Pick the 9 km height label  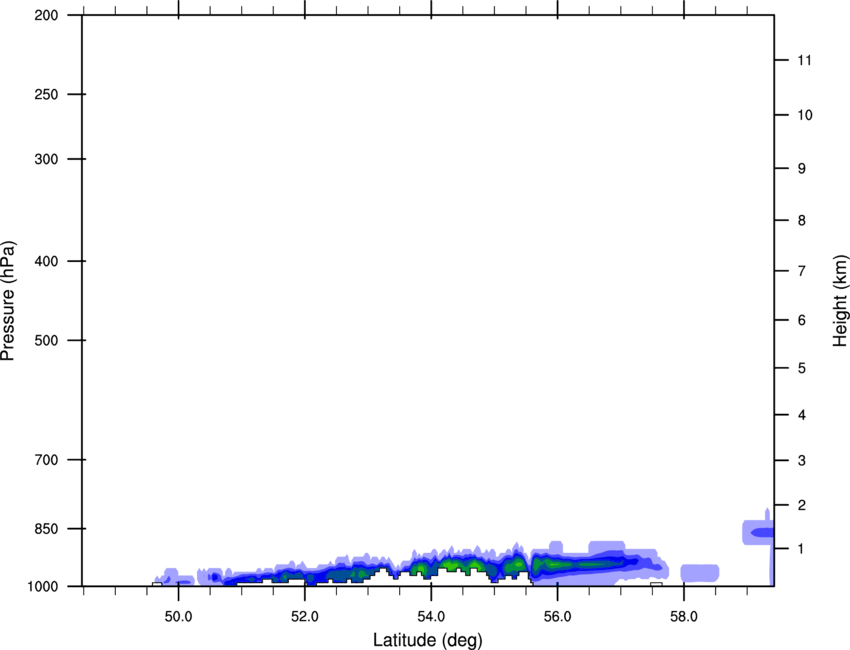pyautogui.click(x=802, y=169)
